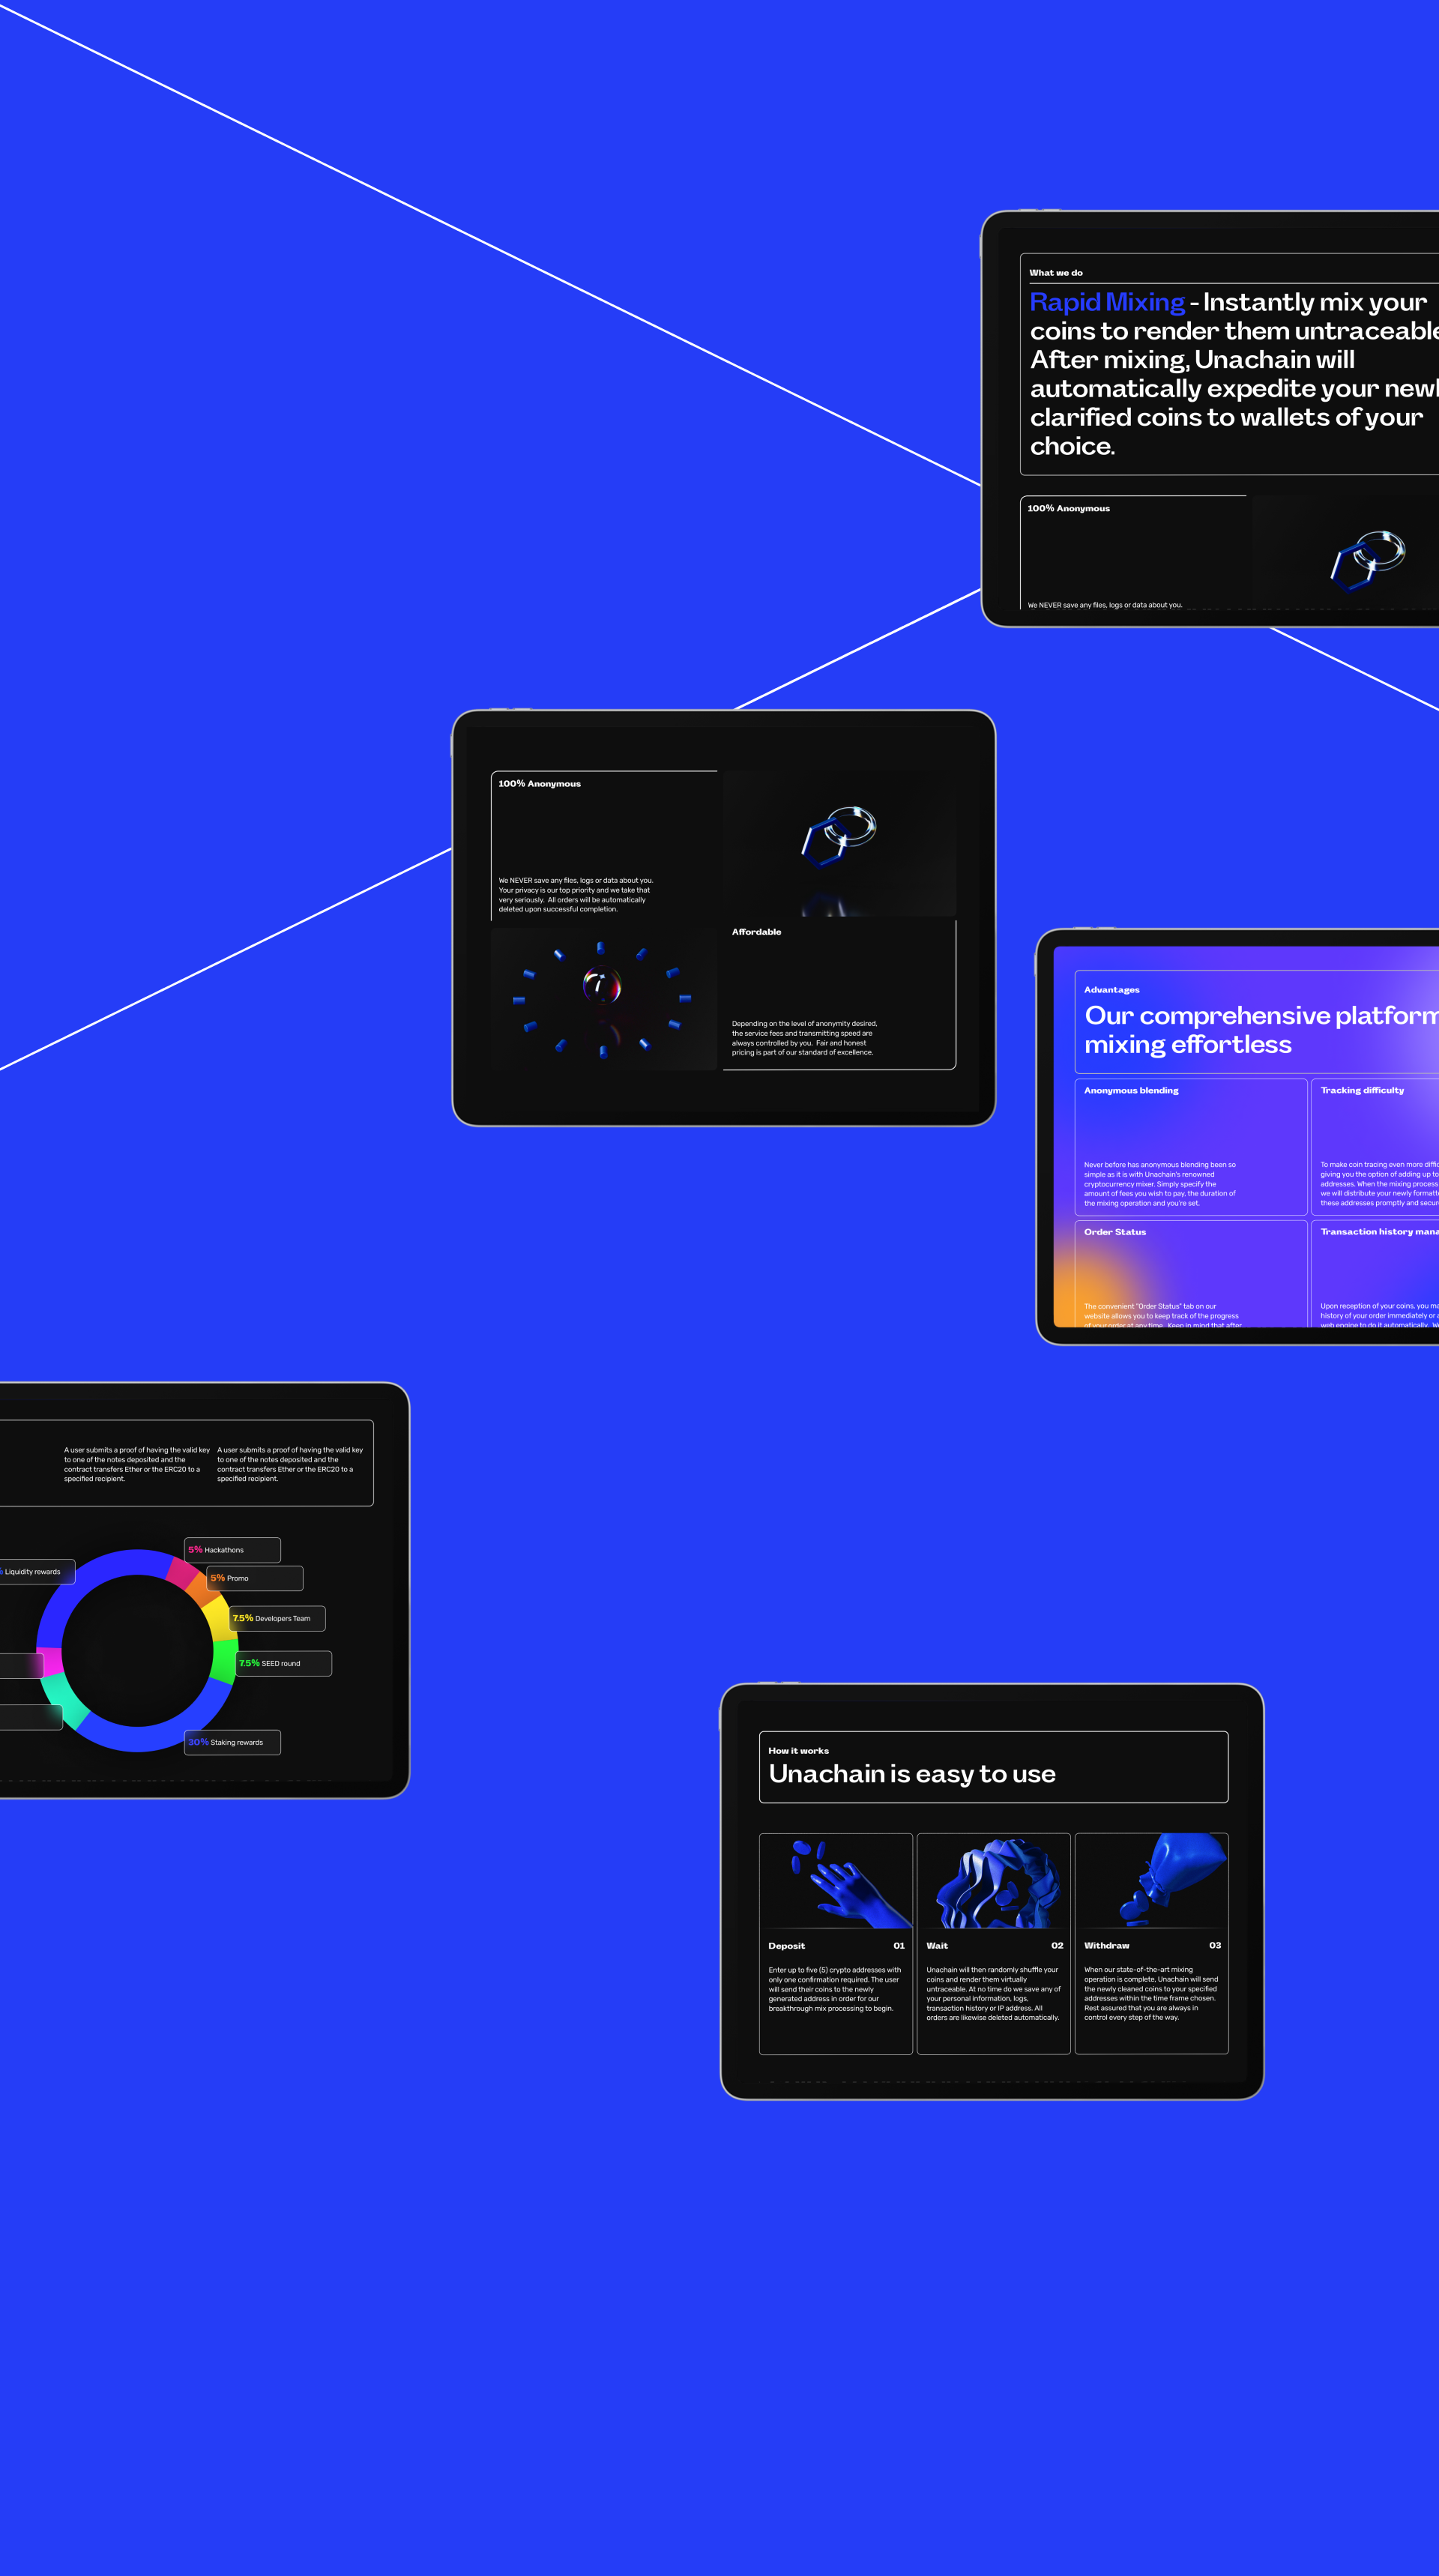
Task: Click the 7.5% SEED round label
Action: click(x=283, y=1663)
